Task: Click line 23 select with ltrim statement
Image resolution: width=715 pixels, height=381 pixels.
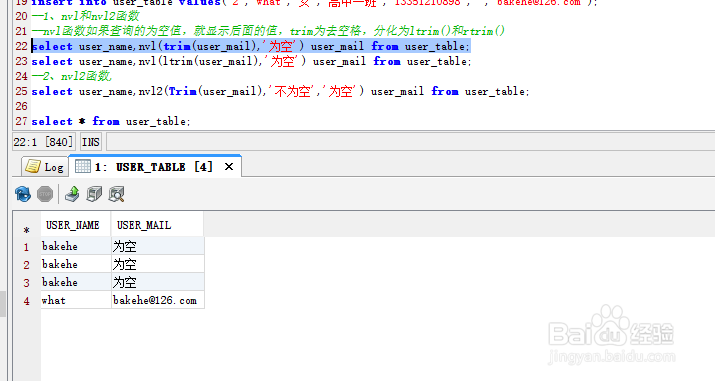Action: point(251,61)
